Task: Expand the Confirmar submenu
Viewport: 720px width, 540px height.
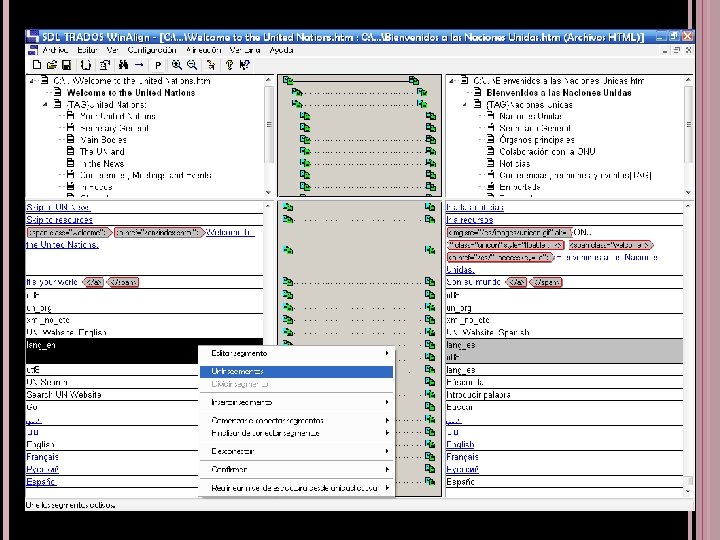Action: click(x=297, y=469)
